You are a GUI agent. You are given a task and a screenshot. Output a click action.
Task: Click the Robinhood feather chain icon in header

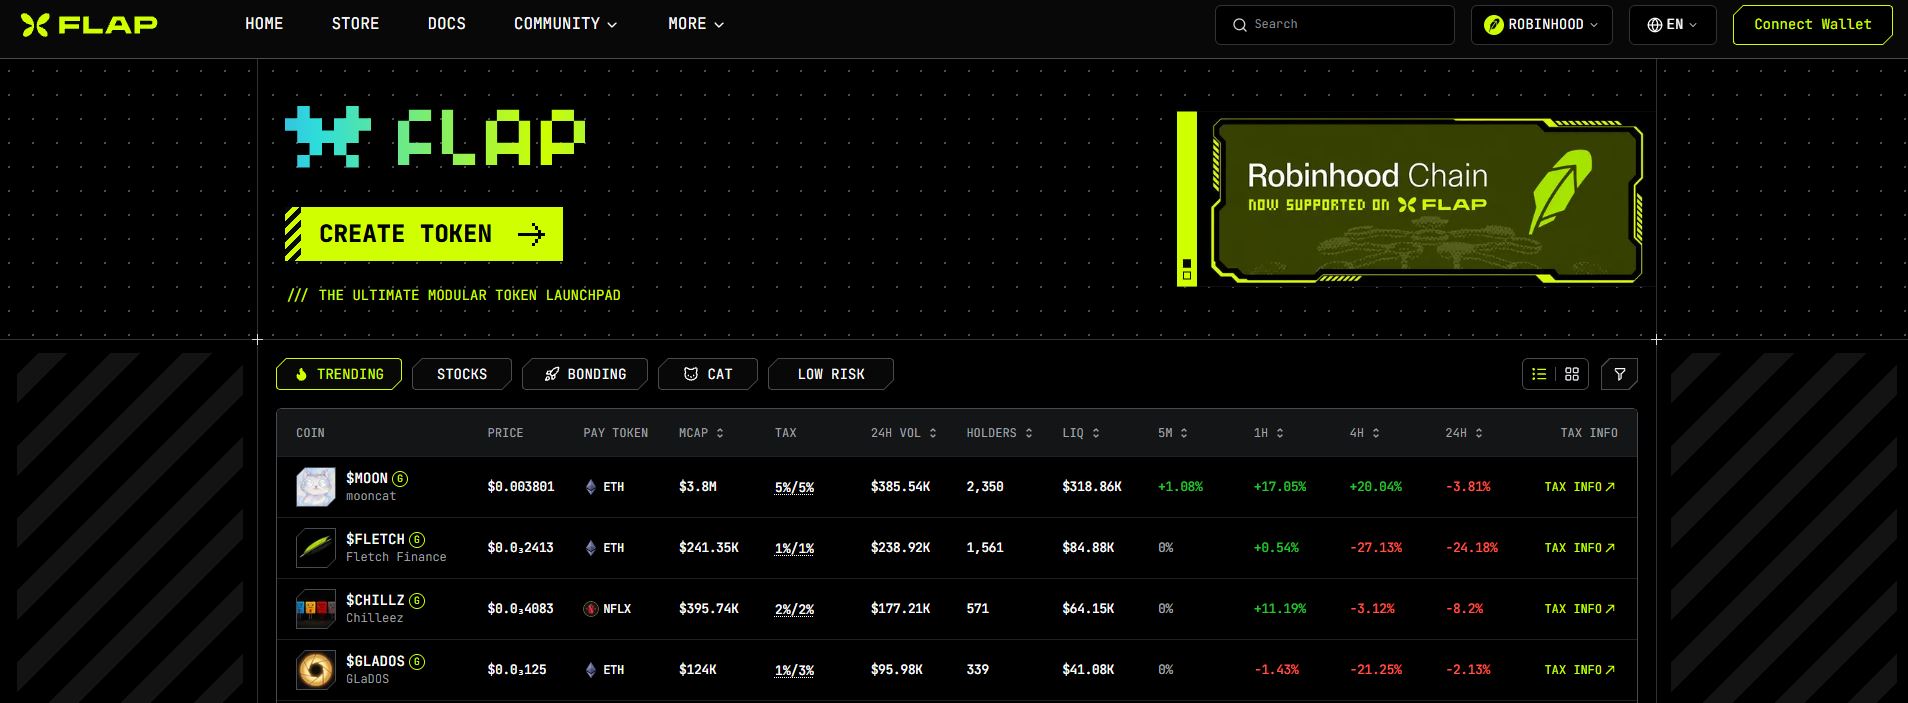(1494, 25)
